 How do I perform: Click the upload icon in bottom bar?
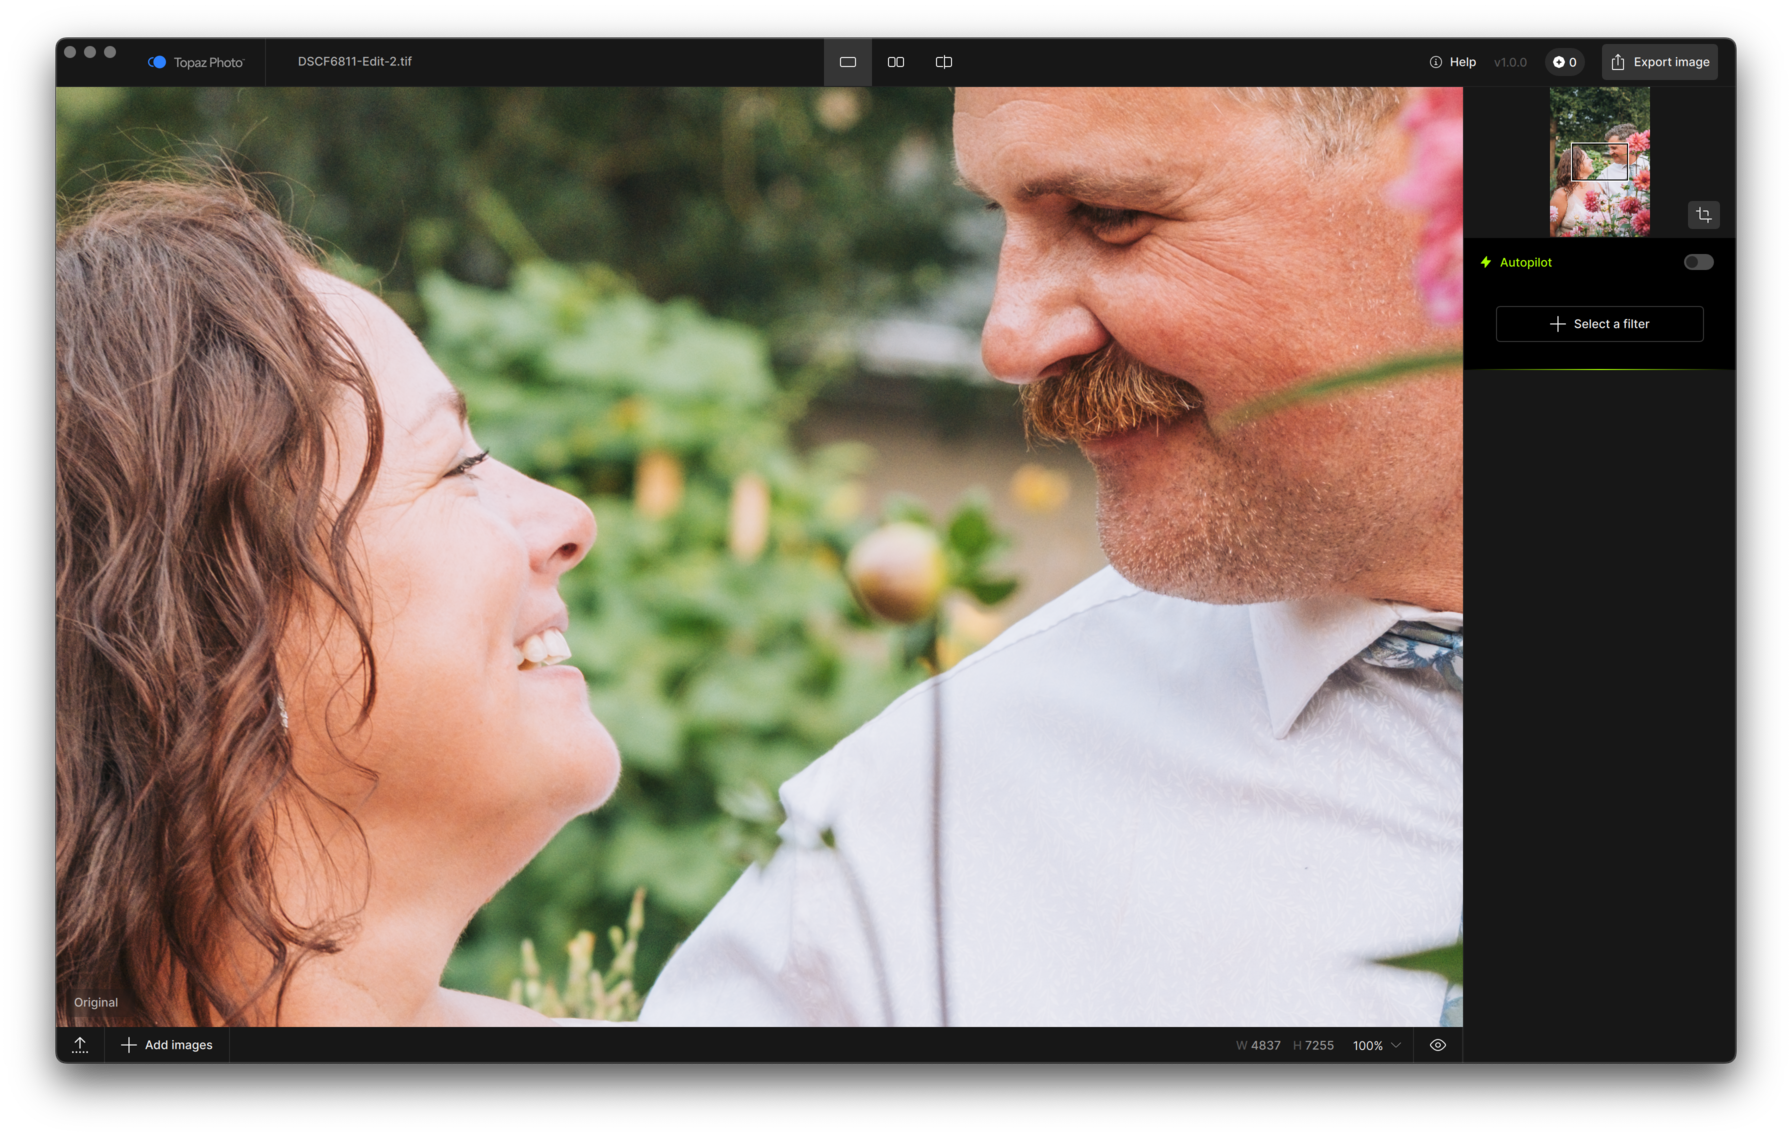click(80, 1045)
